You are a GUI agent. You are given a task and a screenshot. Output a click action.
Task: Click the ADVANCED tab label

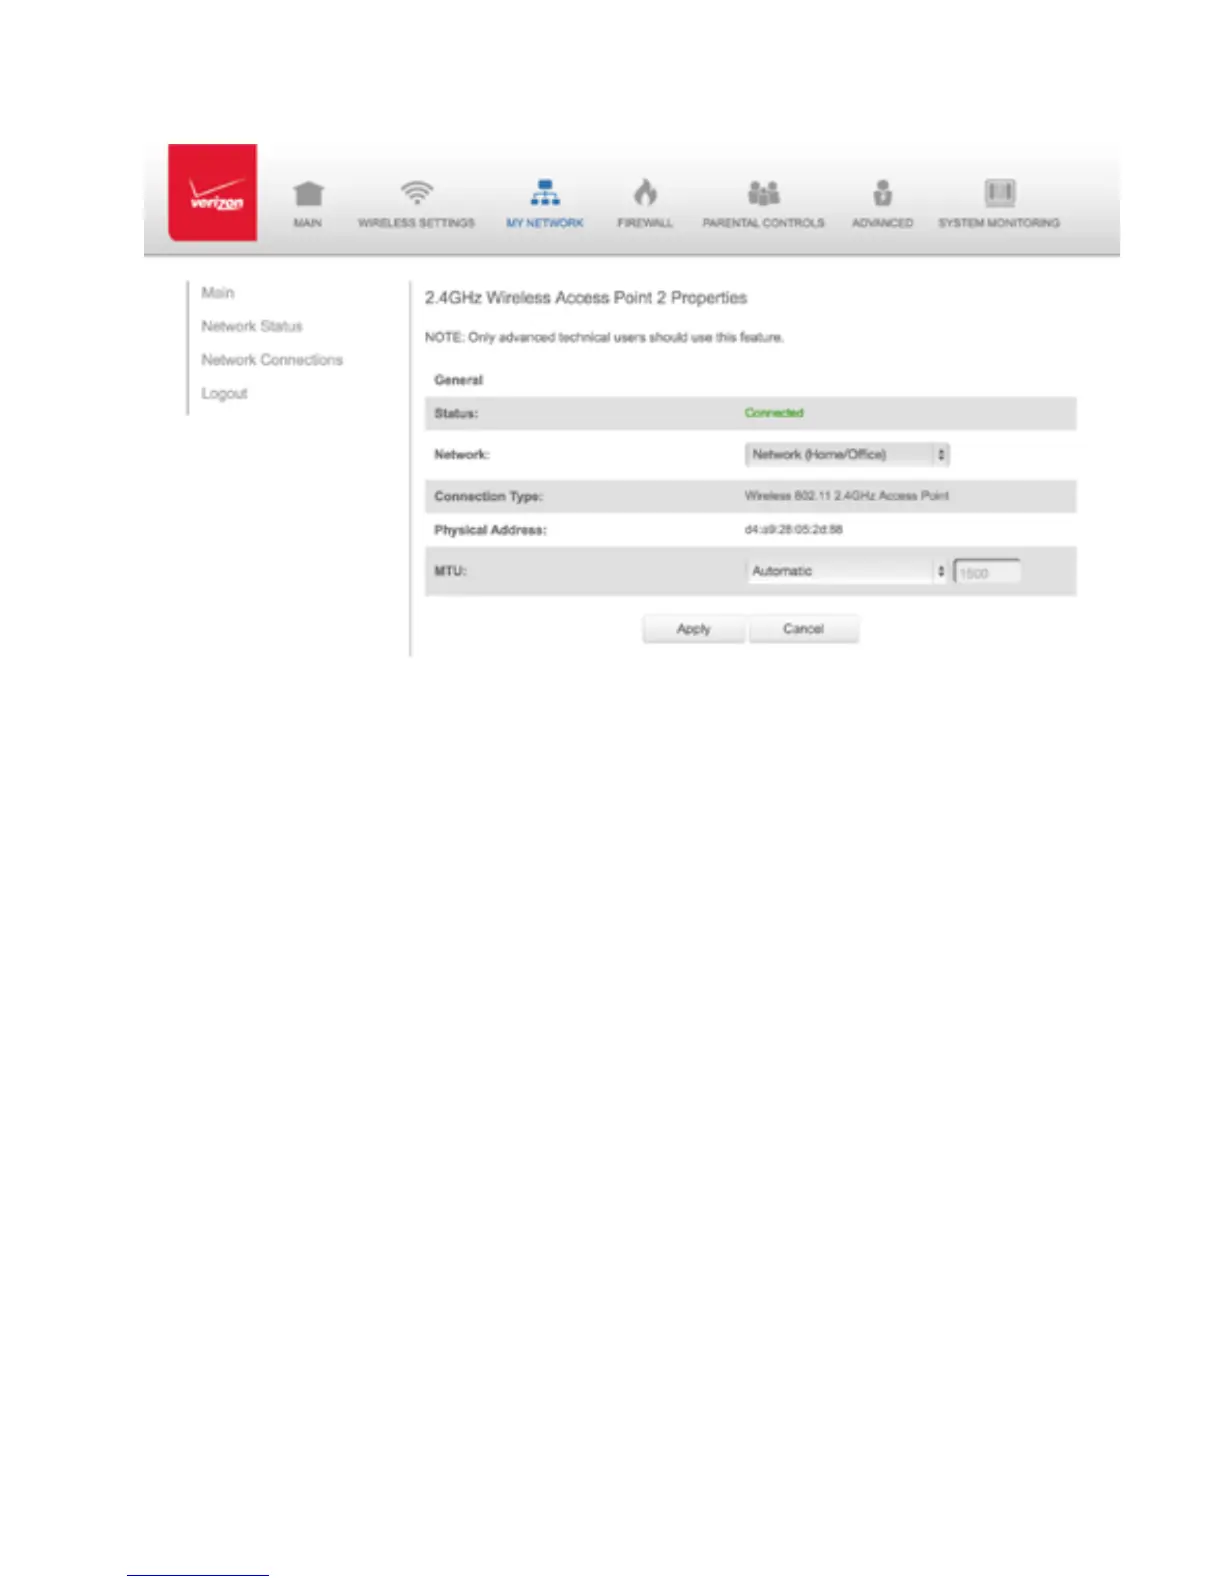click(x=882, y=223)
